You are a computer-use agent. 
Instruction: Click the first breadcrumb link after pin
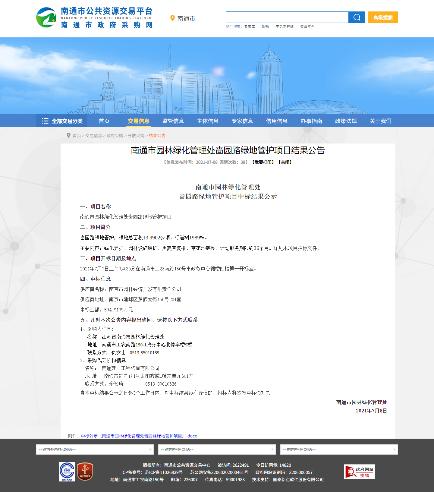(x=77, y=136)
